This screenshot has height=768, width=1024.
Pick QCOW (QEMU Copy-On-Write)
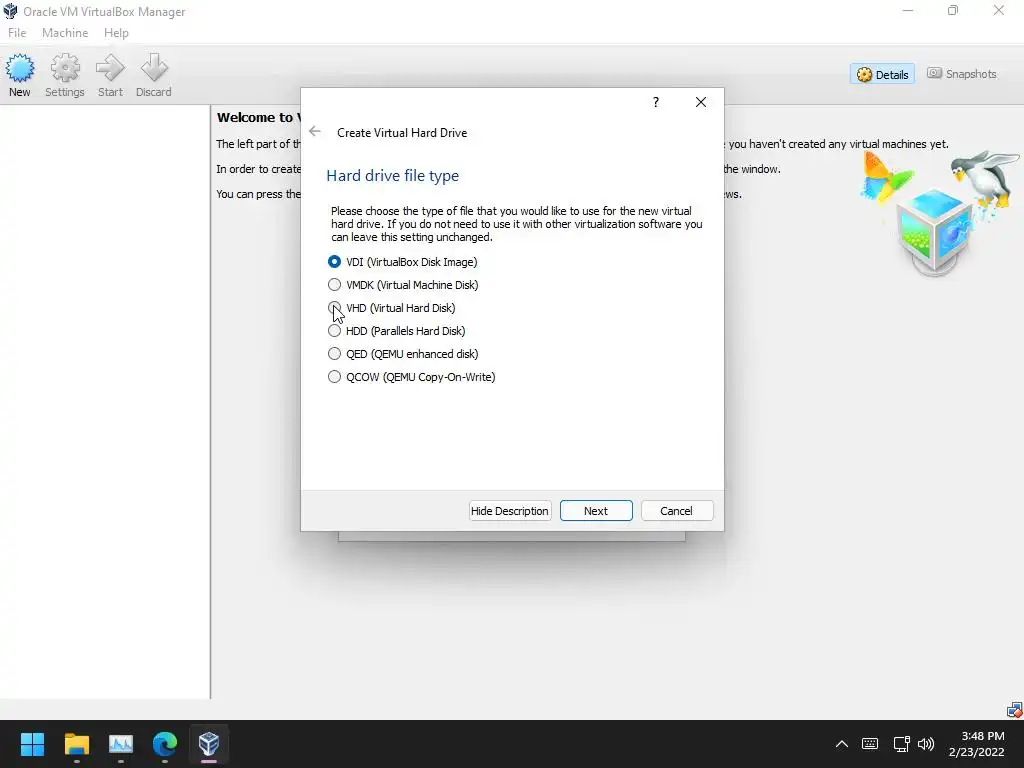pyautogui.click(x=411, y=377)
